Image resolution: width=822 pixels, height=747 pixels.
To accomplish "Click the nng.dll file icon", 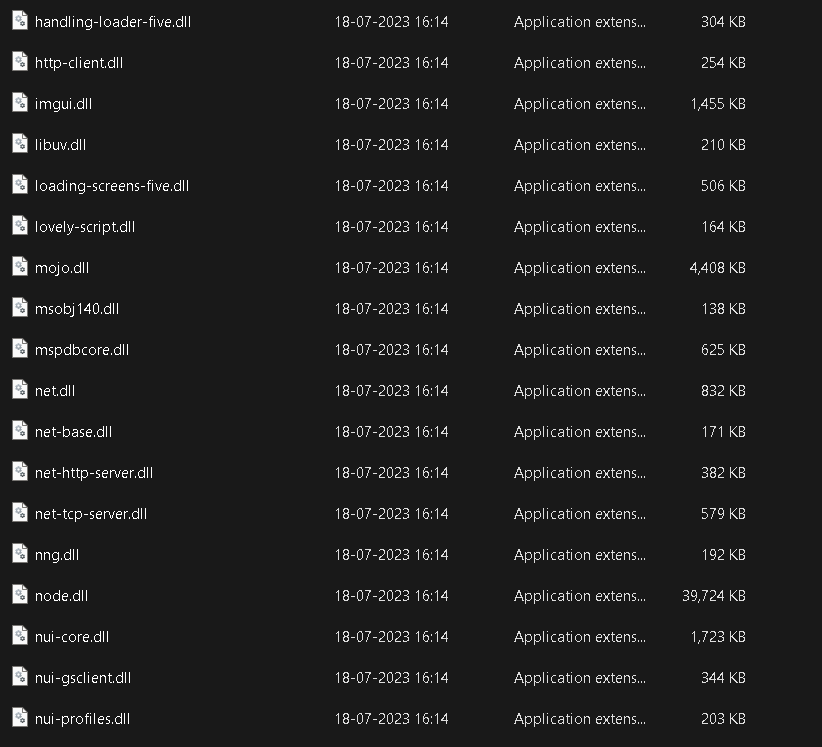I will (x=20, y=554).
